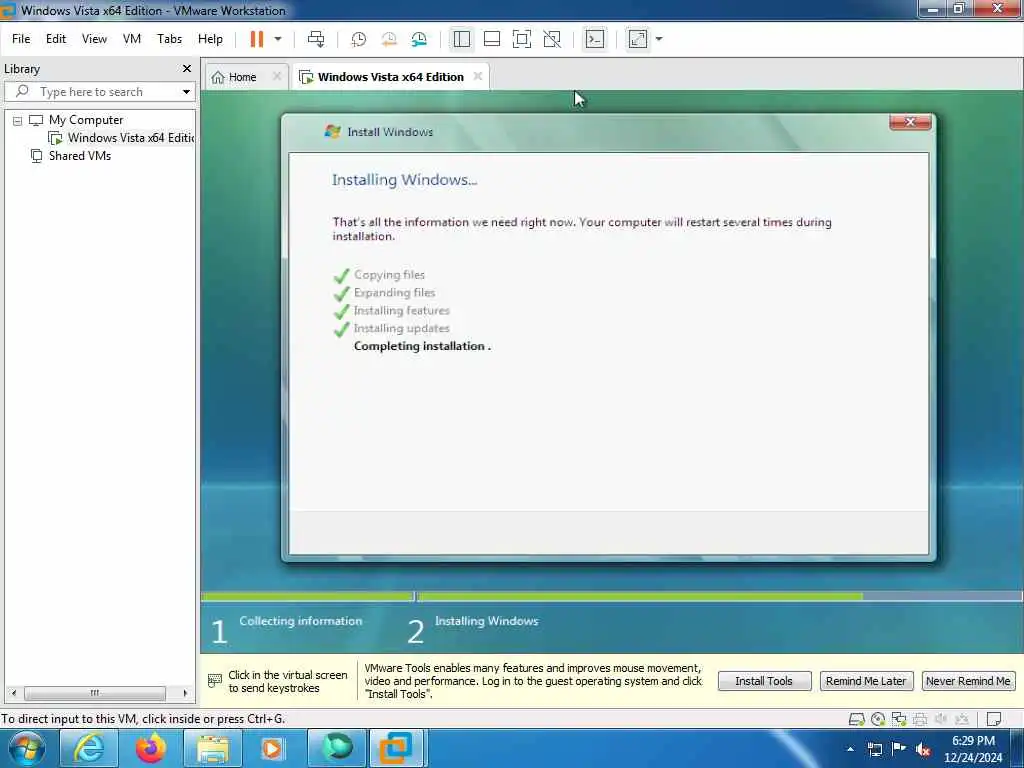Click the hard disk status bar icon
The width and height of the screenshot is (1024, 768).
[856, 719]
